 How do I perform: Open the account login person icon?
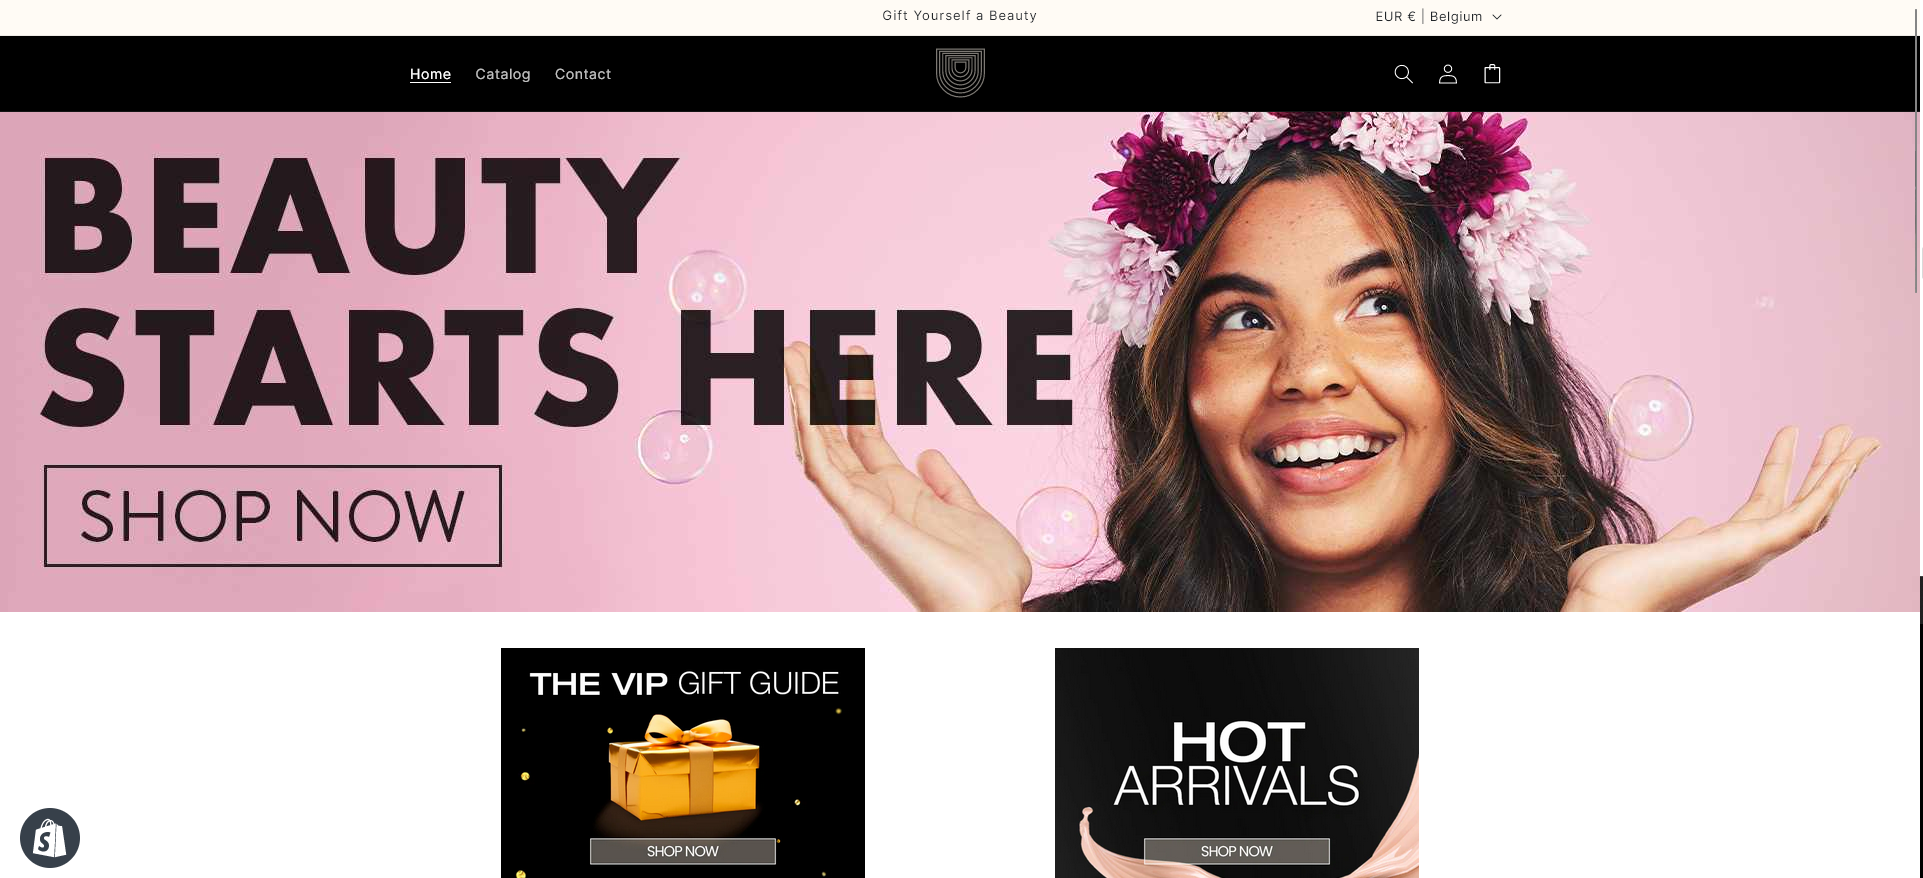coord(1447,74)
